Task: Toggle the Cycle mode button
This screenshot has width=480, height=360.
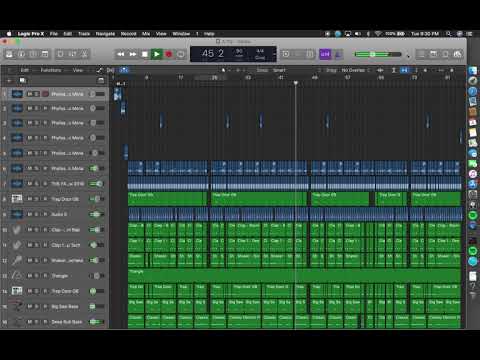Action: [181, 54]
